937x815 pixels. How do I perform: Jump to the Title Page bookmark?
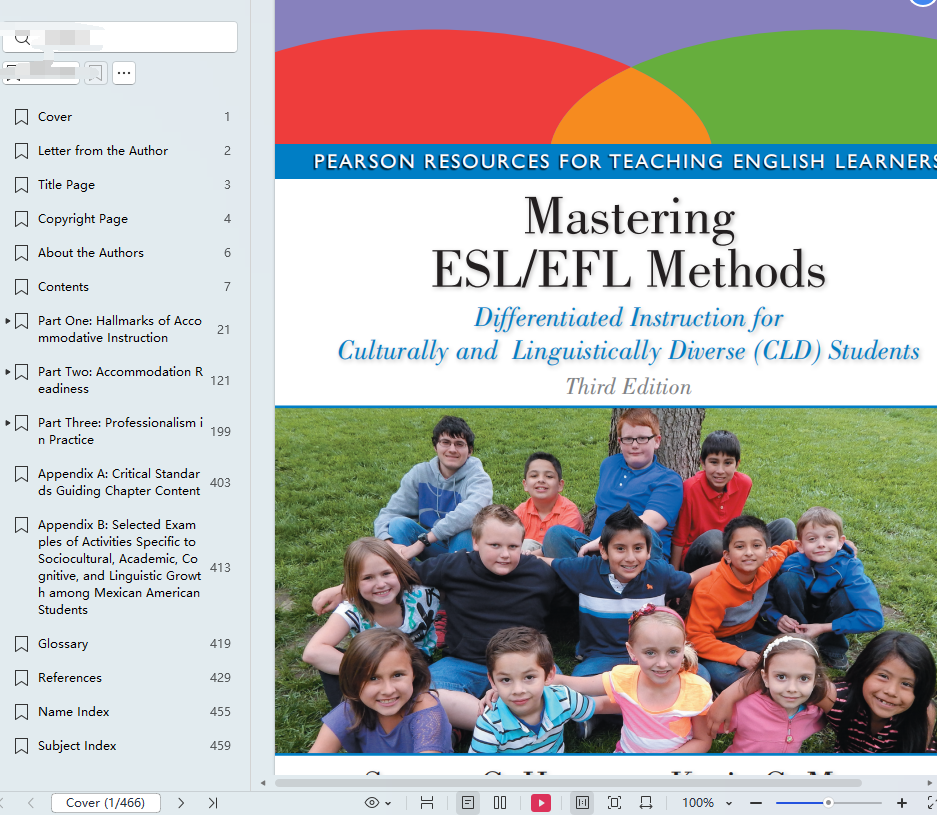click(x=66, y=185)
